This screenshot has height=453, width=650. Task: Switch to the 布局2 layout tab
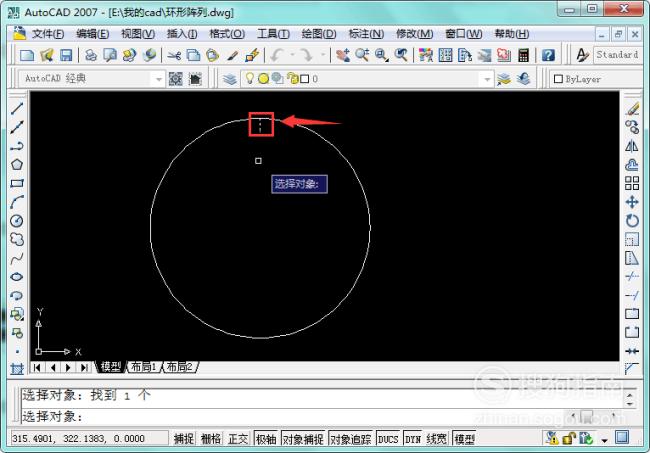tap(179, 367)
